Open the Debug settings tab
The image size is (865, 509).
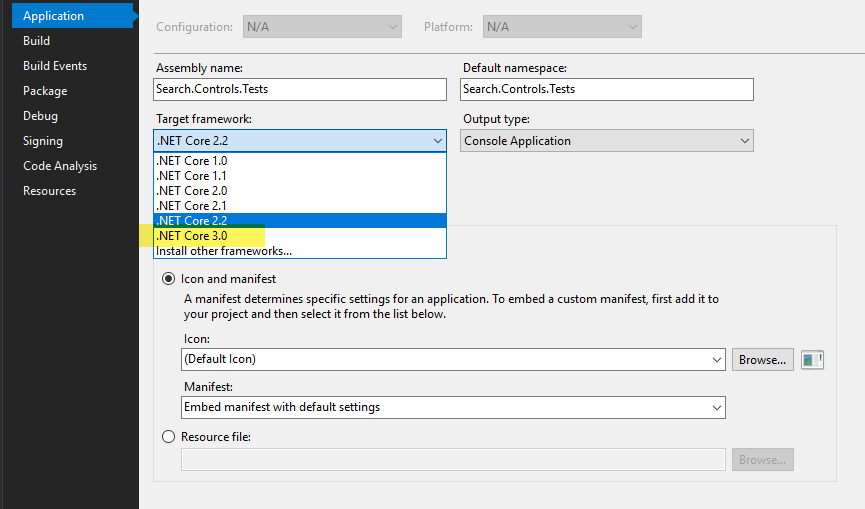tap(40, 116)
